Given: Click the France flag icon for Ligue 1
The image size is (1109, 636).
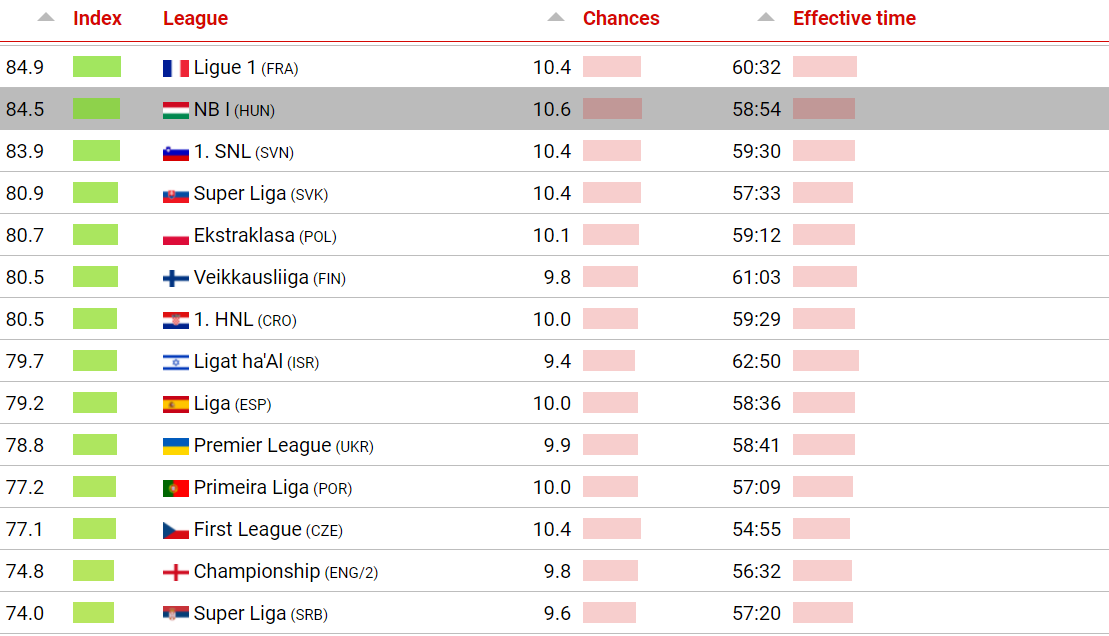Looking at the screenshot, I should pos(175,68).
